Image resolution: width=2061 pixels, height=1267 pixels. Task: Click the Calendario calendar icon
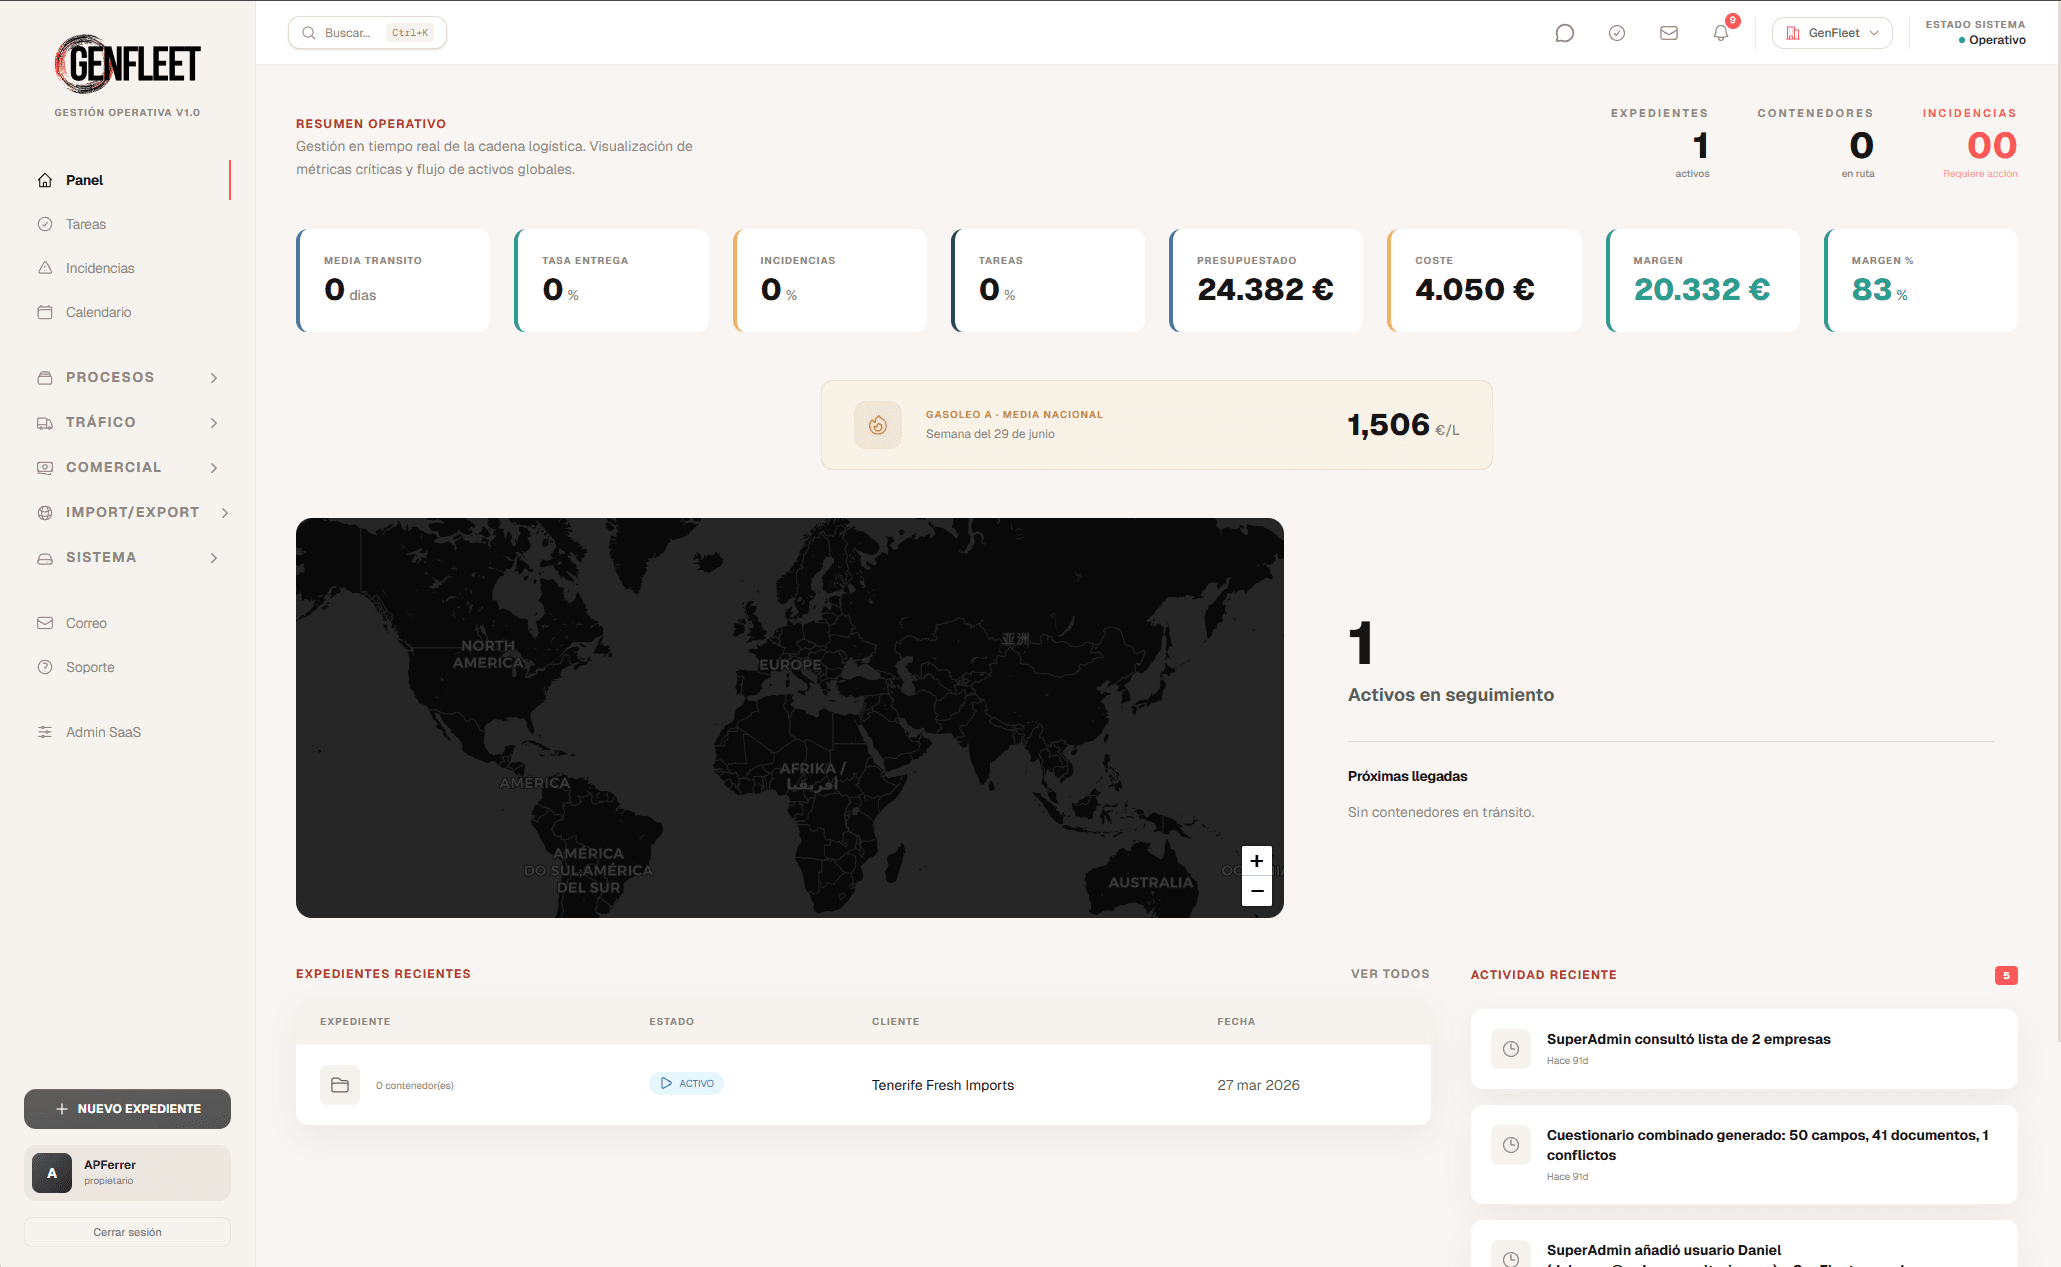[45, 312]
